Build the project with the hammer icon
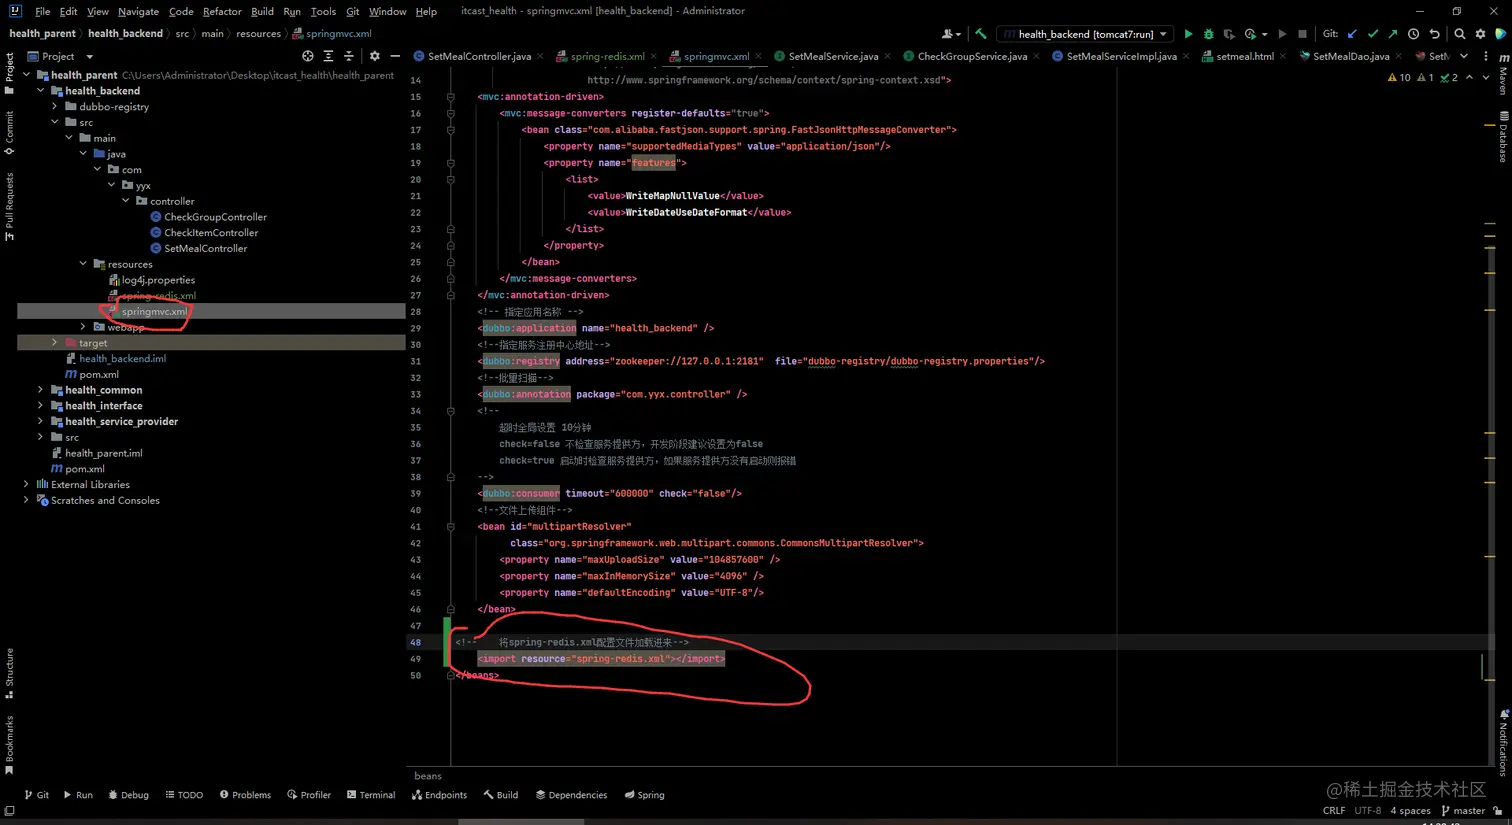1512x825 pixels. point(981,34)
